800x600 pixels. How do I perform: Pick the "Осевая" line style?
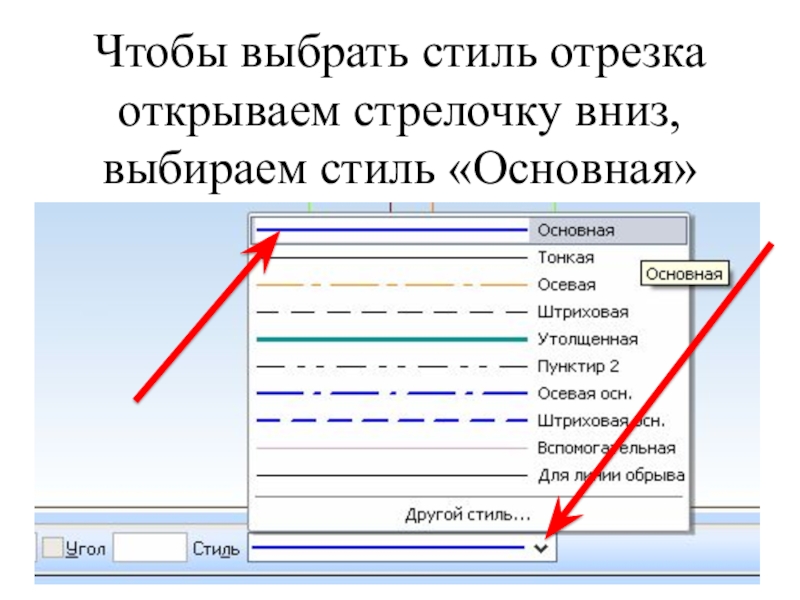(469, 285)
